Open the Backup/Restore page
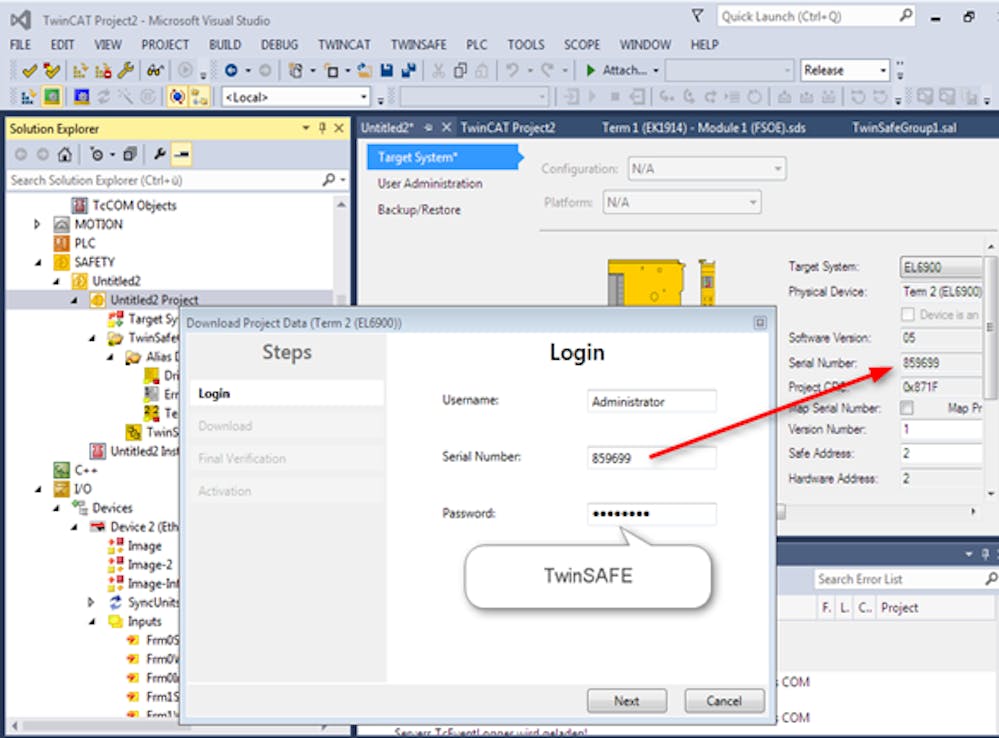Screen dimensions: 999x738 pos(419,210)
